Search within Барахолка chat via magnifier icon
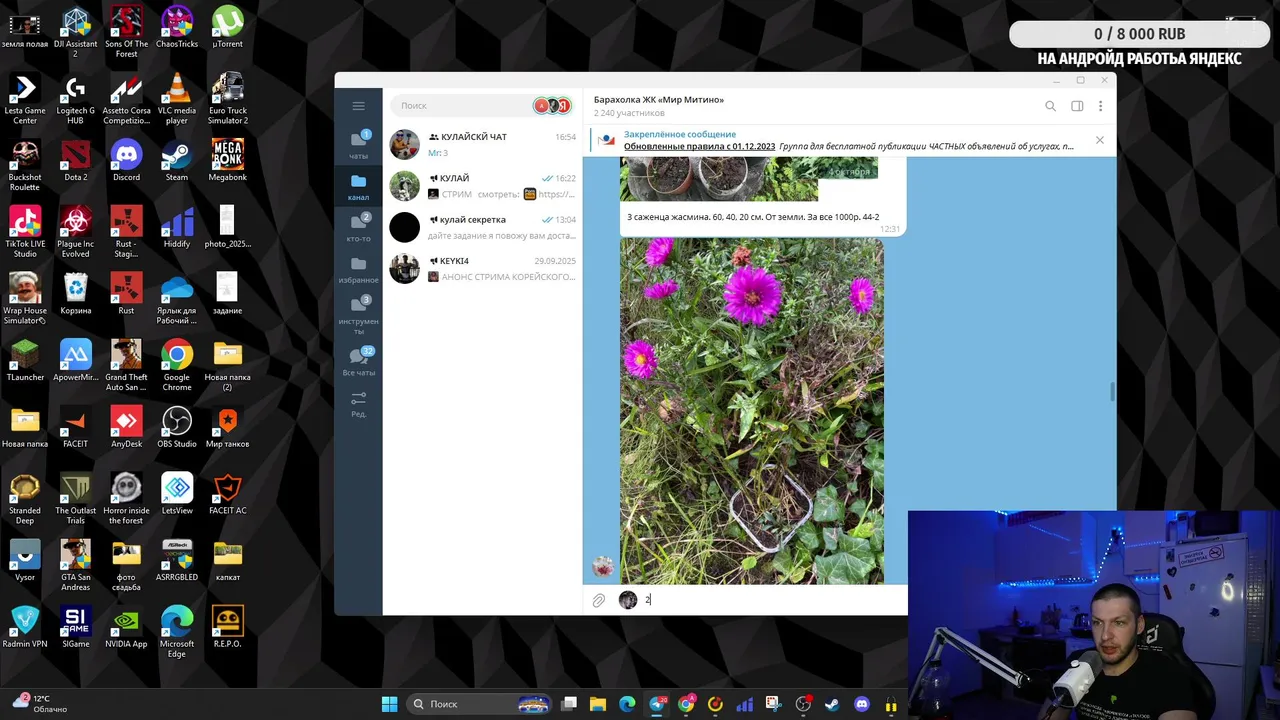 [x=1050, y=106]
